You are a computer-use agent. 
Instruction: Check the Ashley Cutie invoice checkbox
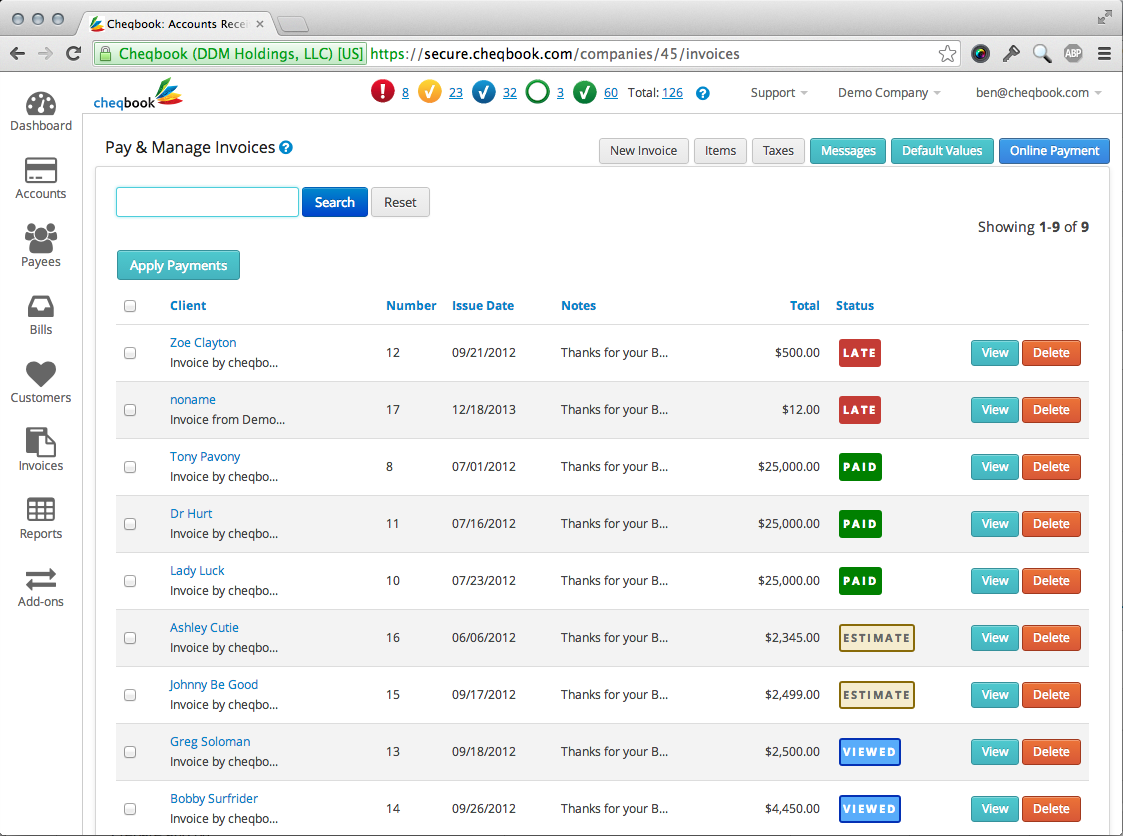[130, 638]
